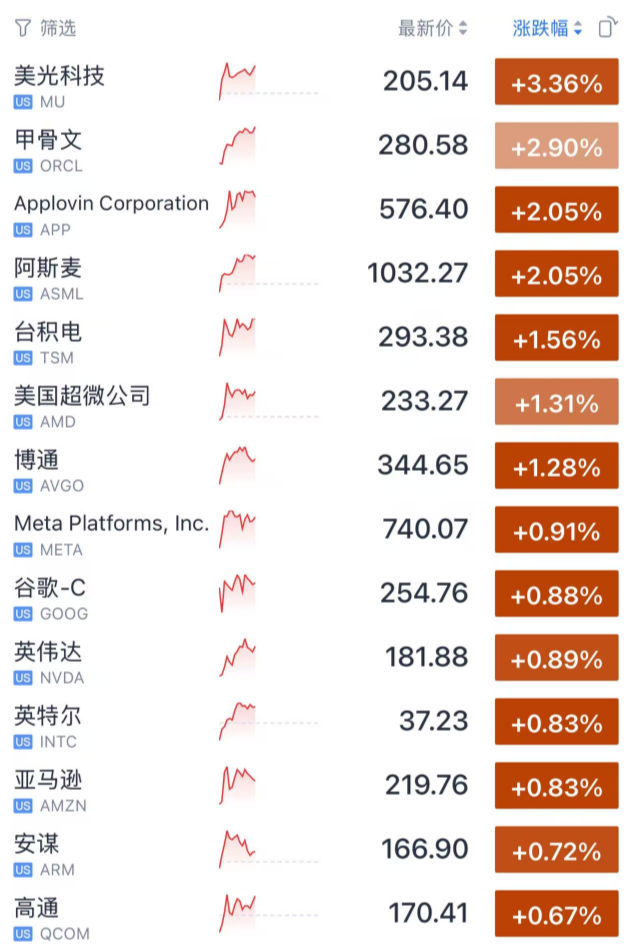Sort by 最新价 column arrows
This screenshot has width=630, height=951.
click(x=463, y=29)
